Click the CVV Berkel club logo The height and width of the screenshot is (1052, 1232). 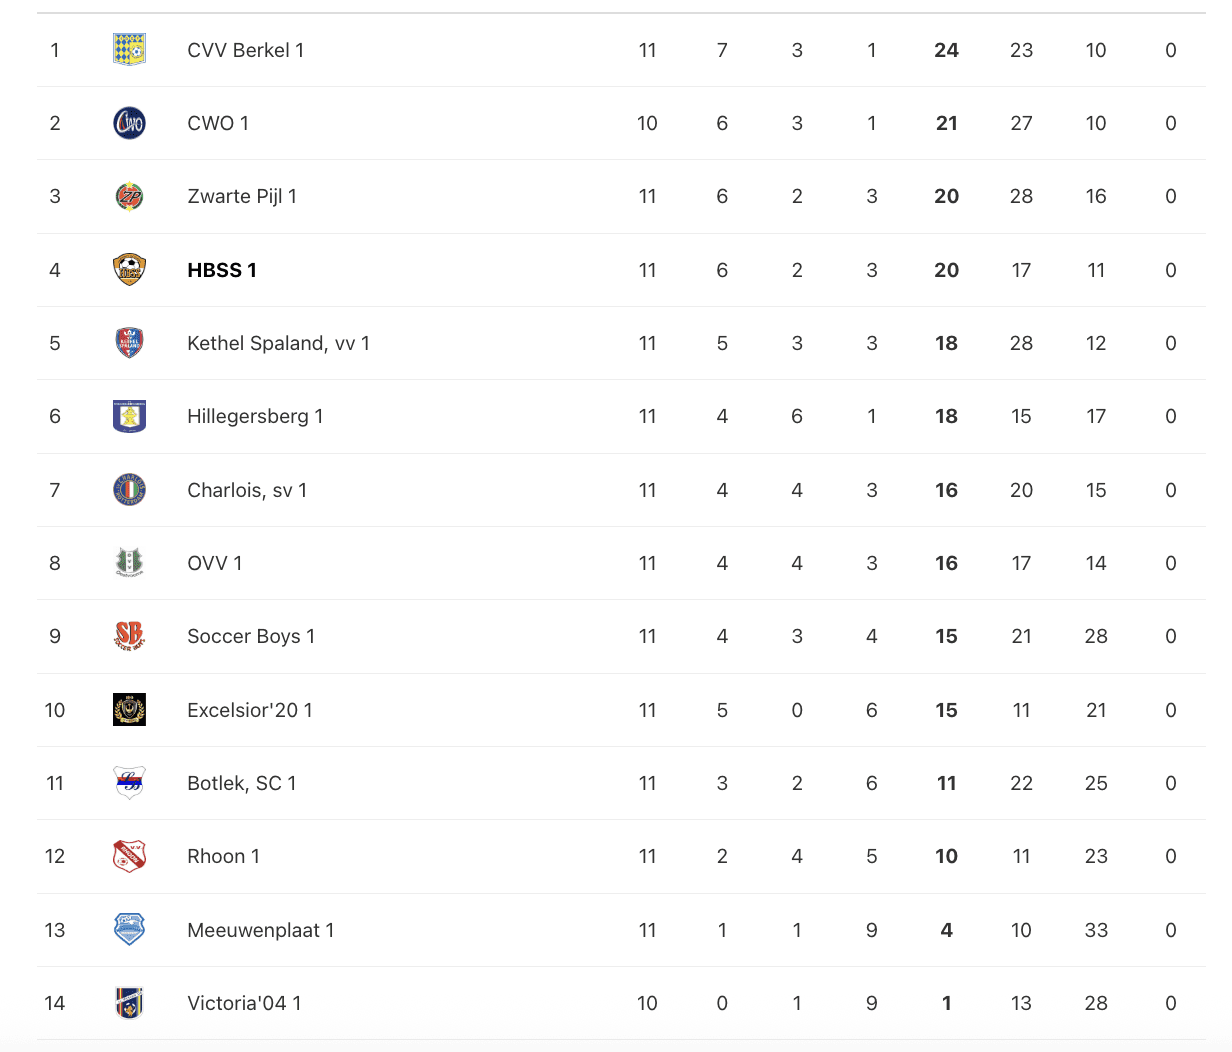(x=129, y=50)
